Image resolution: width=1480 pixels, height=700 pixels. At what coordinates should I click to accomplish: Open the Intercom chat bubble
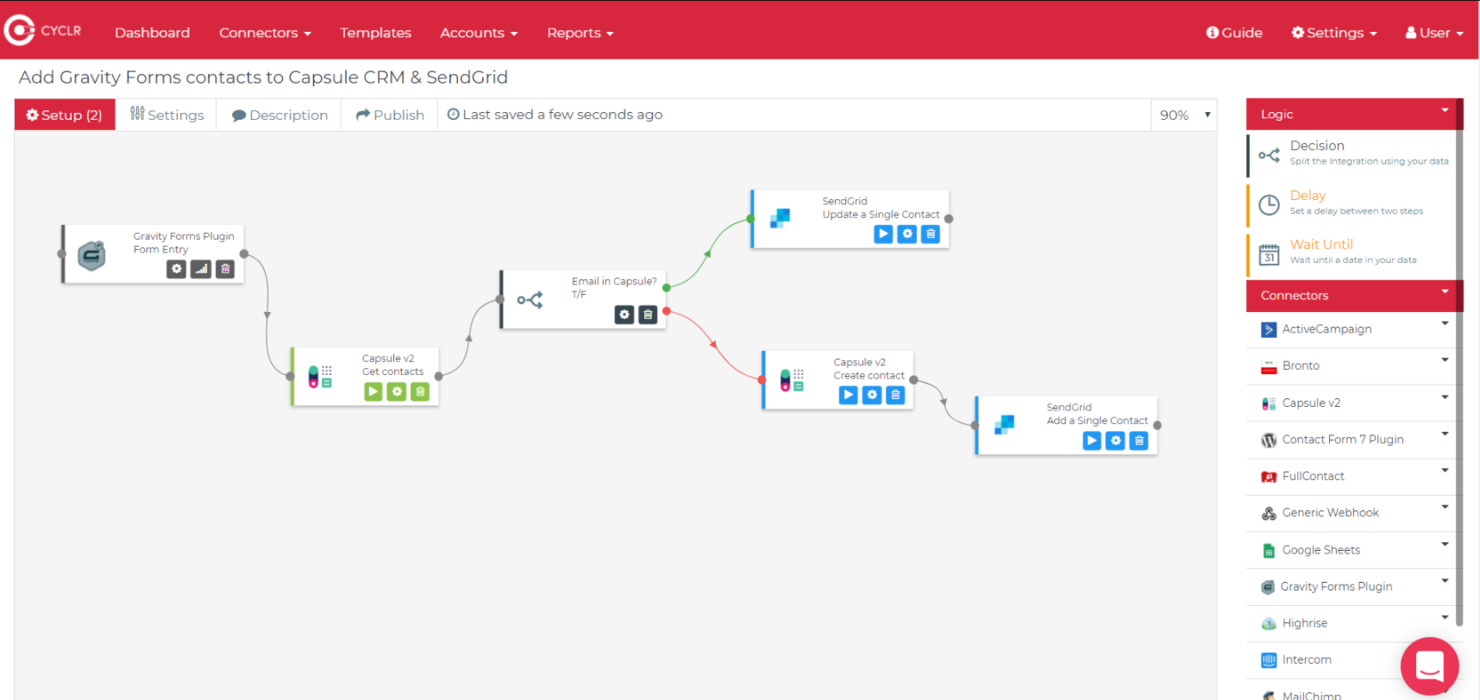click(1429, 666)
